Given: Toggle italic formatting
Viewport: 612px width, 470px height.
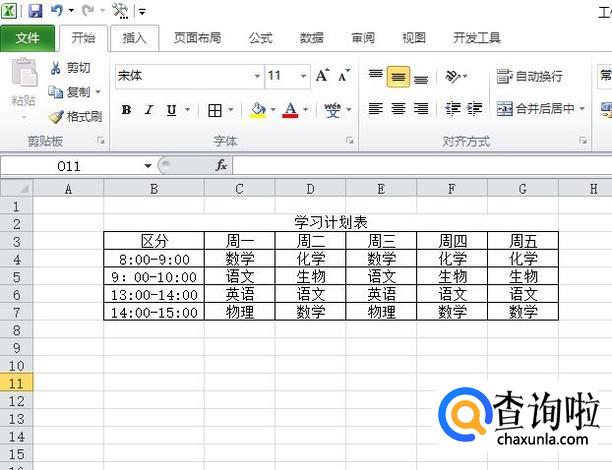Looking at the screenshot, I should (149, 110).
